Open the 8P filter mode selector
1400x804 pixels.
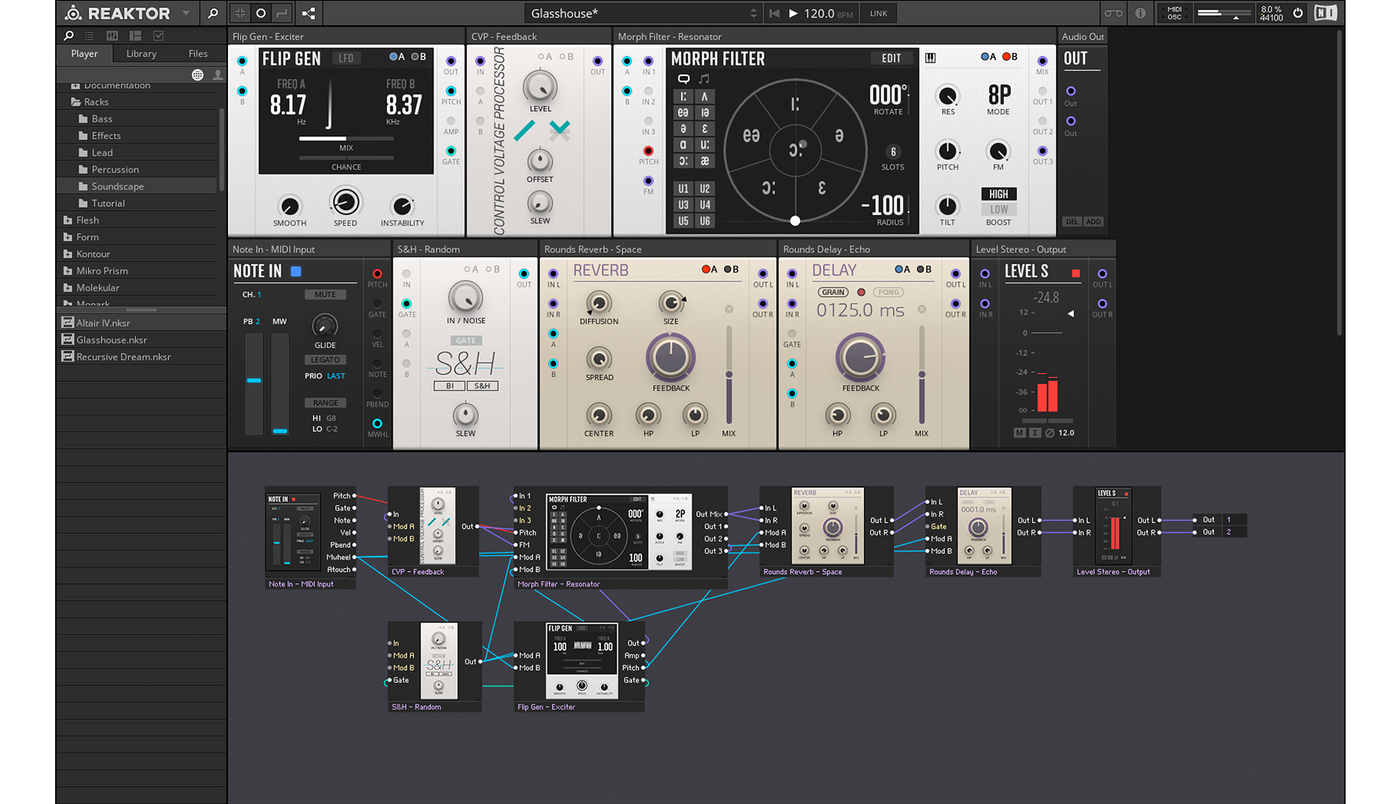point(999,95)
